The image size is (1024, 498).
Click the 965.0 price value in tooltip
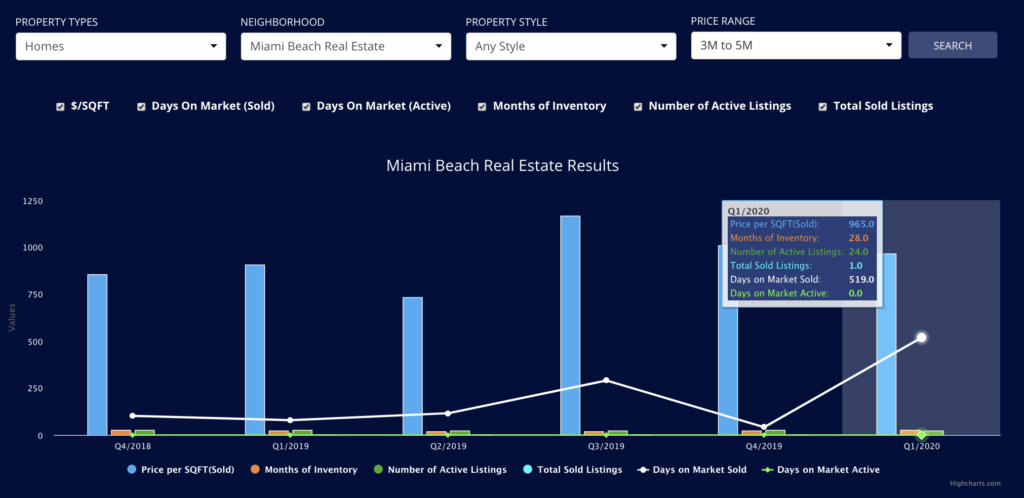(861, 225)
